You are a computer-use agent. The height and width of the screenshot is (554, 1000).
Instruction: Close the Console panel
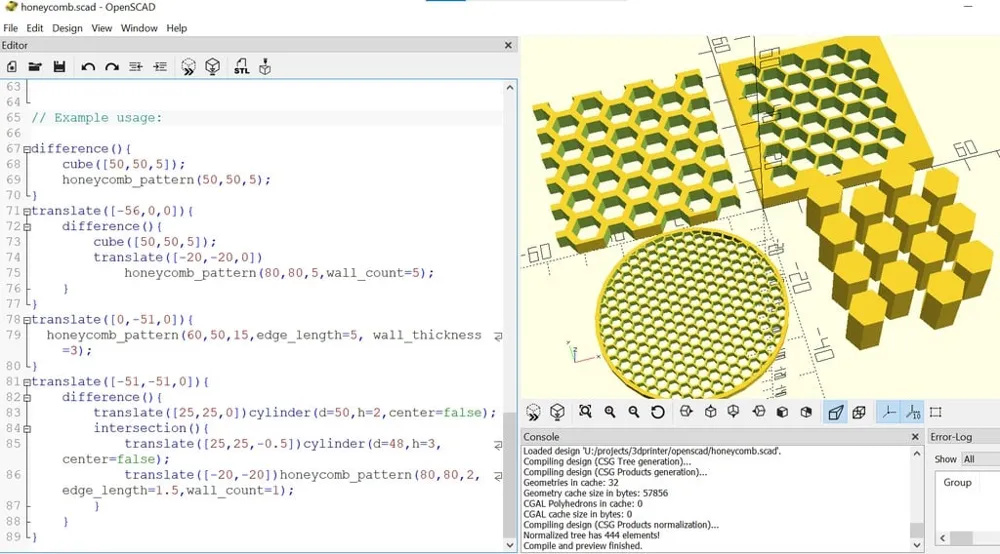pyautogui.click(x=914, y=437)
